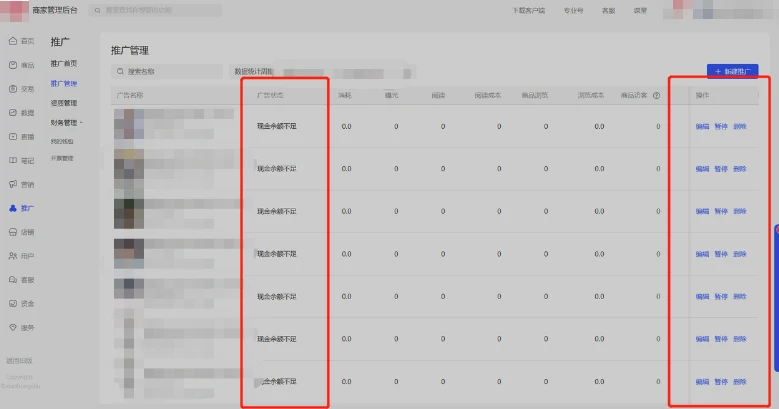Click 现金余额不足 status in first row

(x=277, y=126)
